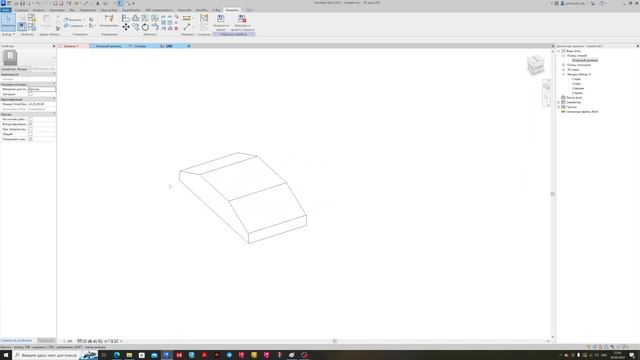640x360 pixels.
Task: Toggle the checkbox under Материал row
Action: point(30,94)
